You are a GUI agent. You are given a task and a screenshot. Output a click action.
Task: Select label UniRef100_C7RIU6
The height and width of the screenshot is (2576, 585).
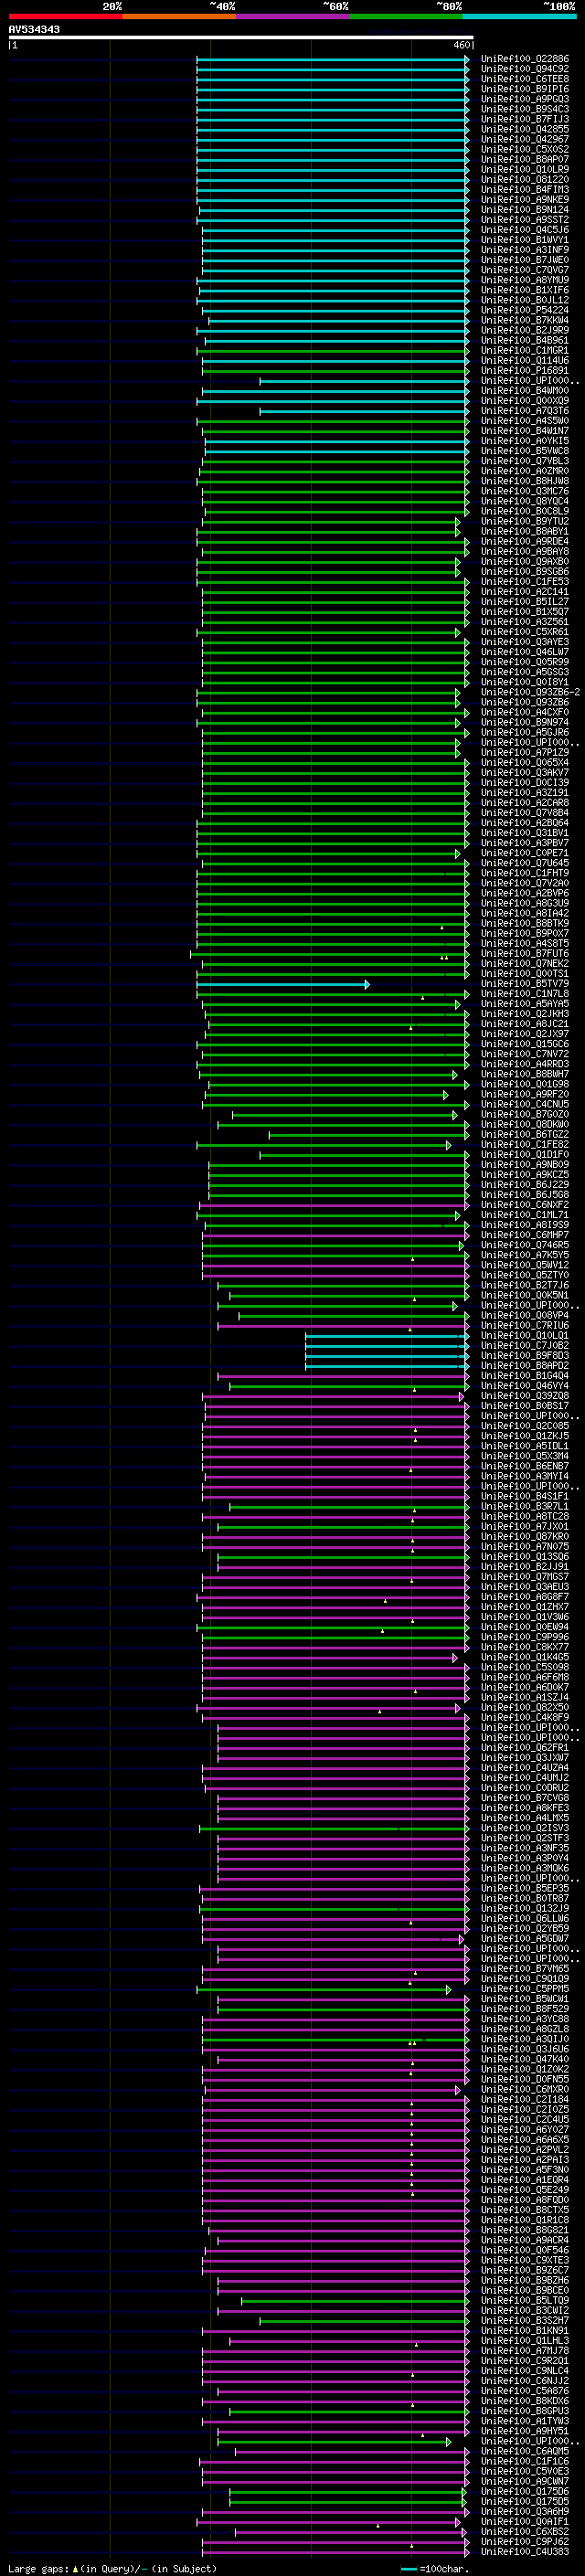coord(524,1326)
